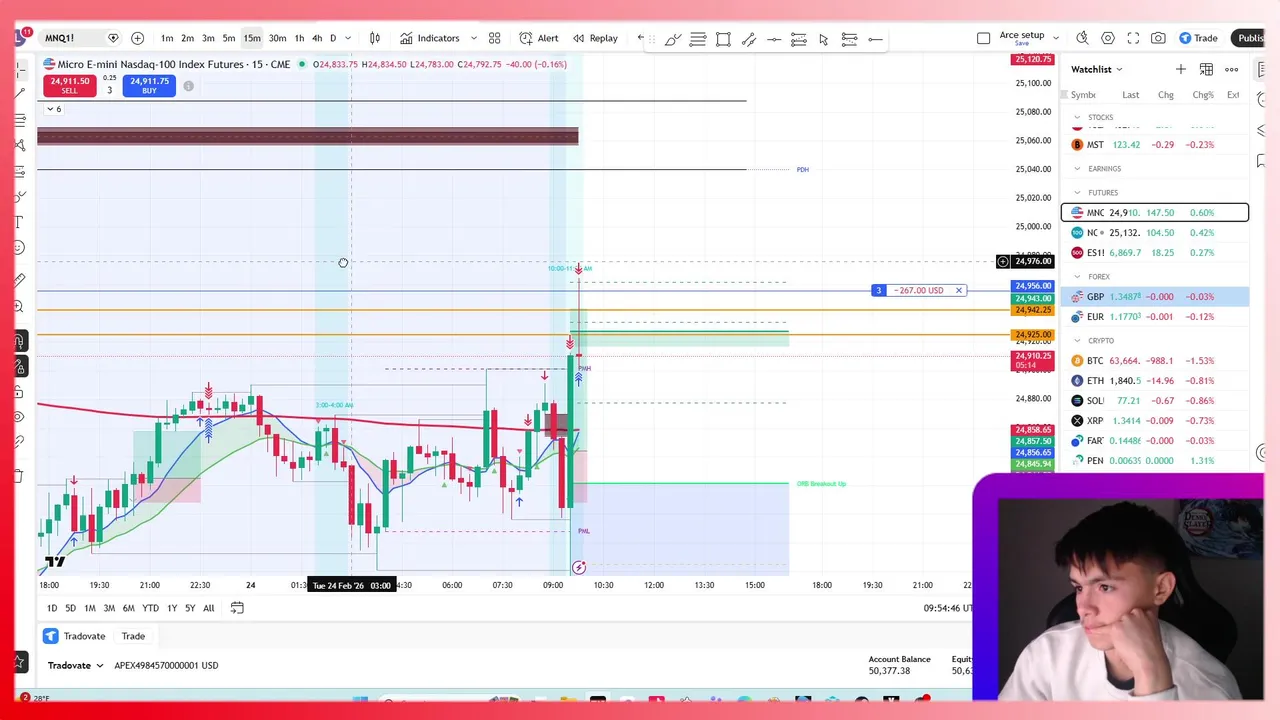Image resolution: width=1280 pixels, height=720 pixels.
Task: Select the 1h timeframe
Action: click(x=299, y=38)
